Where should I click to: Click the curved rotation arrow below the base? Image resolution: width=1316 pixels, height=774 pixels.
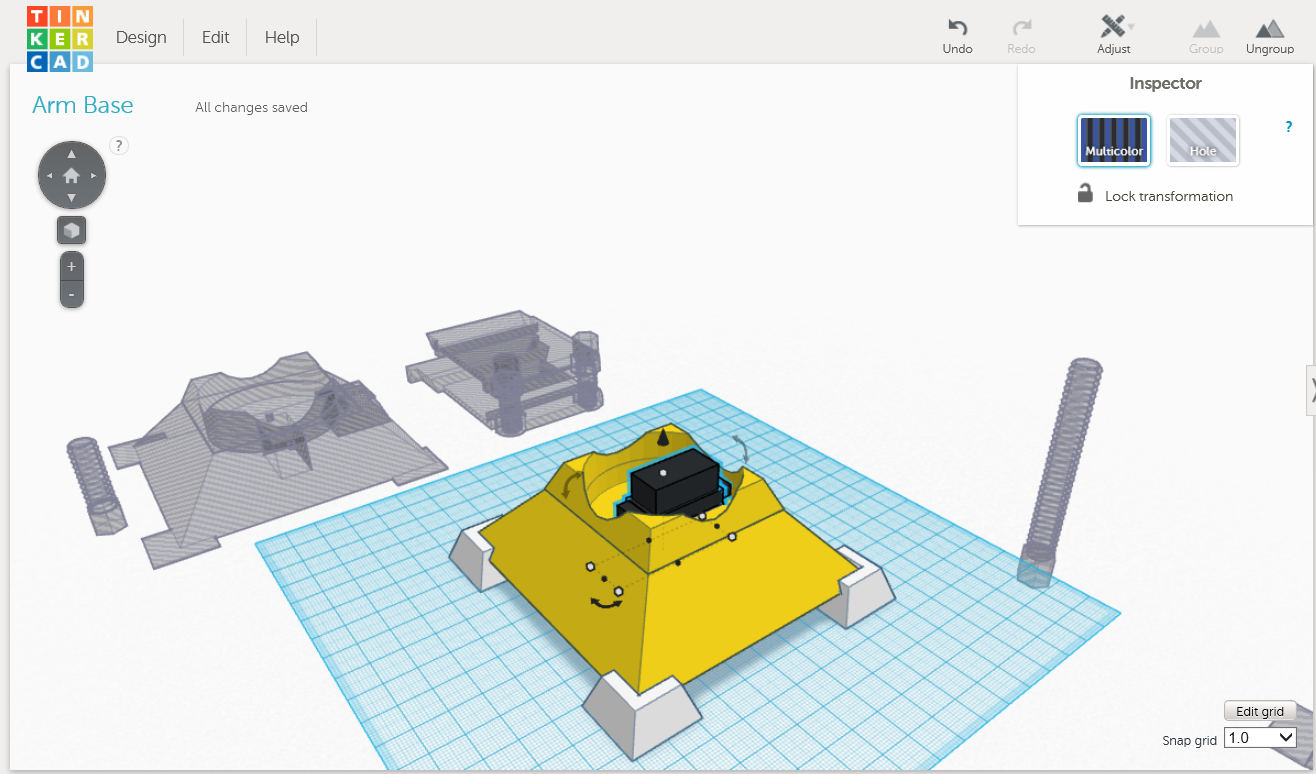click(x=604, y=603)
